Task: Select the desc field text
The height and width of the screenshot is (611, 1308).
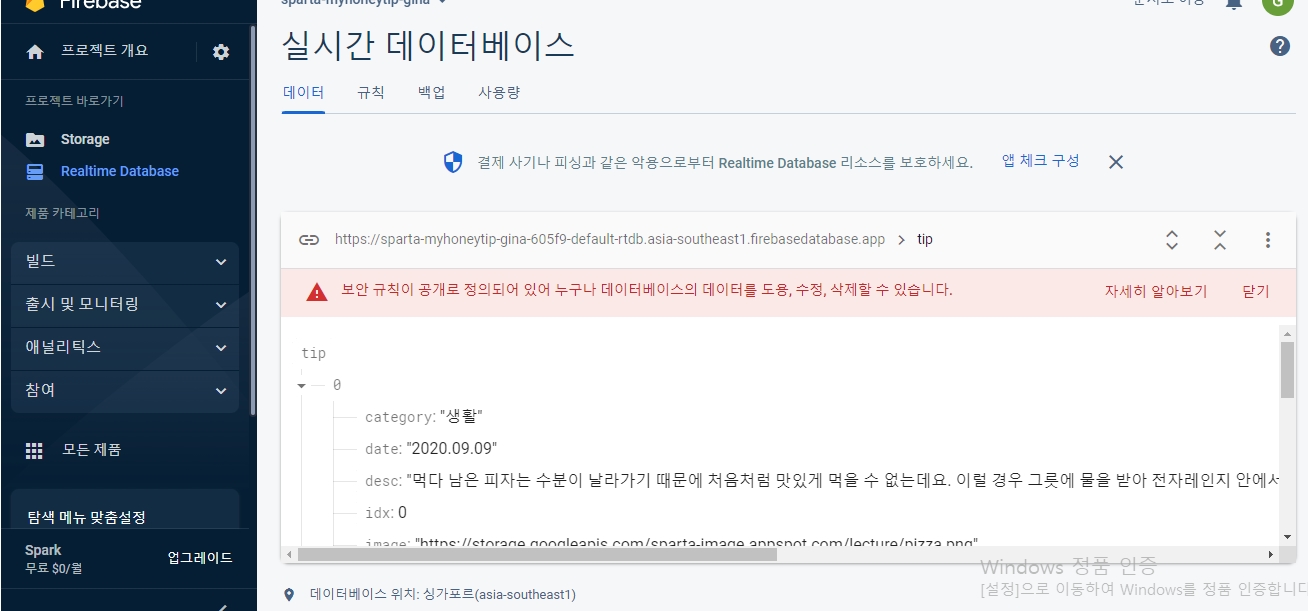Action: (x=842, y=481)
